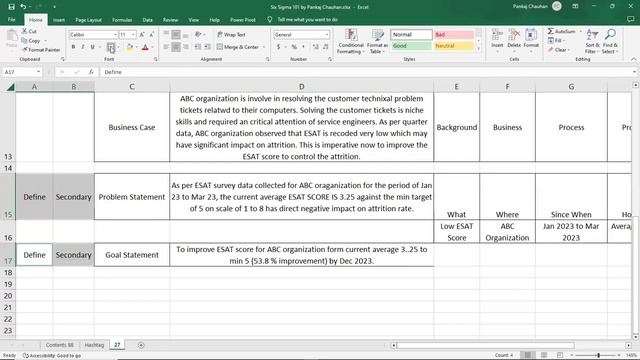640x360 pixels.
Task: Open the Fill dropdown in Editing group
Action: pos(556,40)
